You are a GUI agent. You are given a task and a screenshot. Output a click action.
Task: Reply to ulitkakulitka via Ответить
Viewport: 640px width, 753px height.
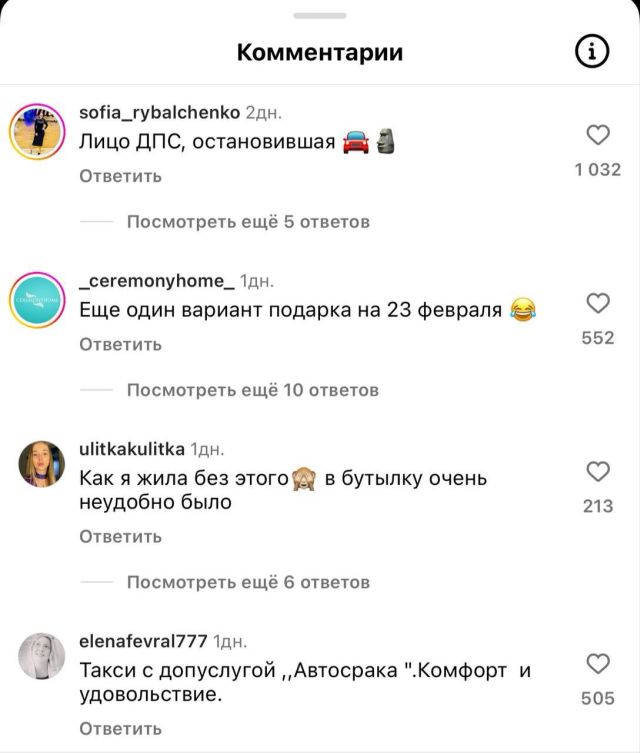[121, 536]
